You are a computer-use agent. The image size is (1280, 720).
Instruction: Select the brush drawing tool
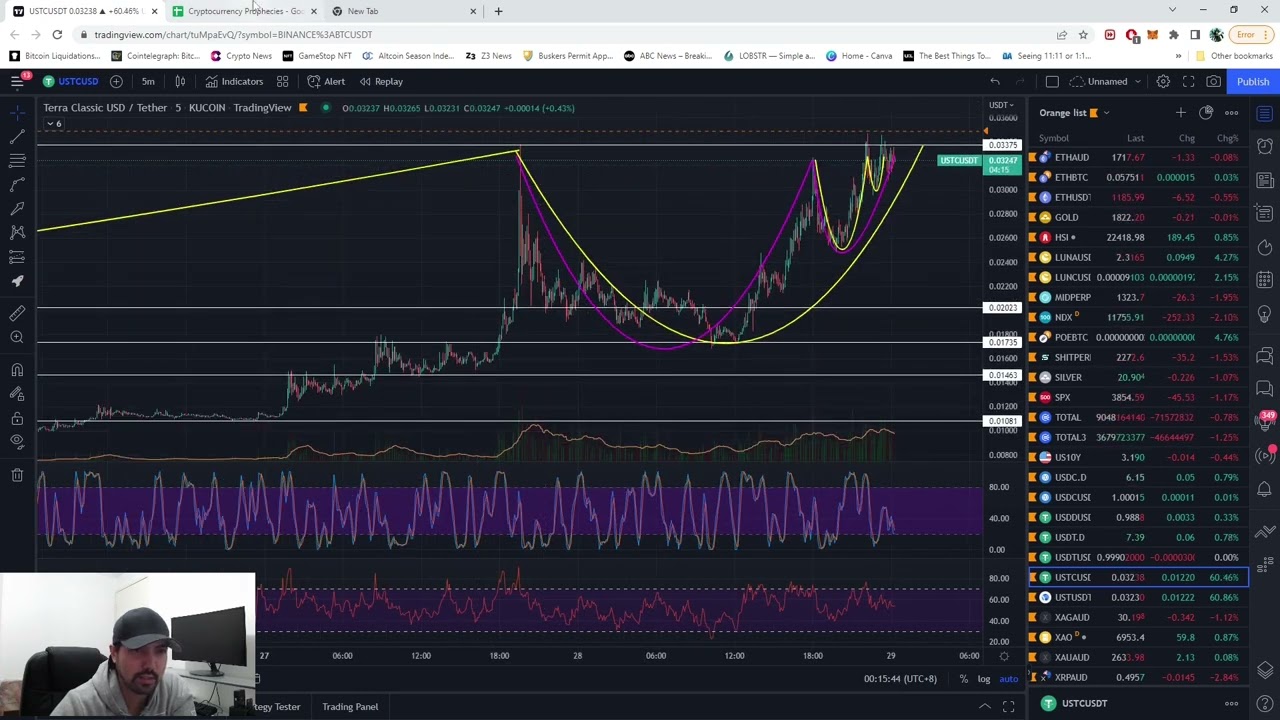(x=17, y=184)
